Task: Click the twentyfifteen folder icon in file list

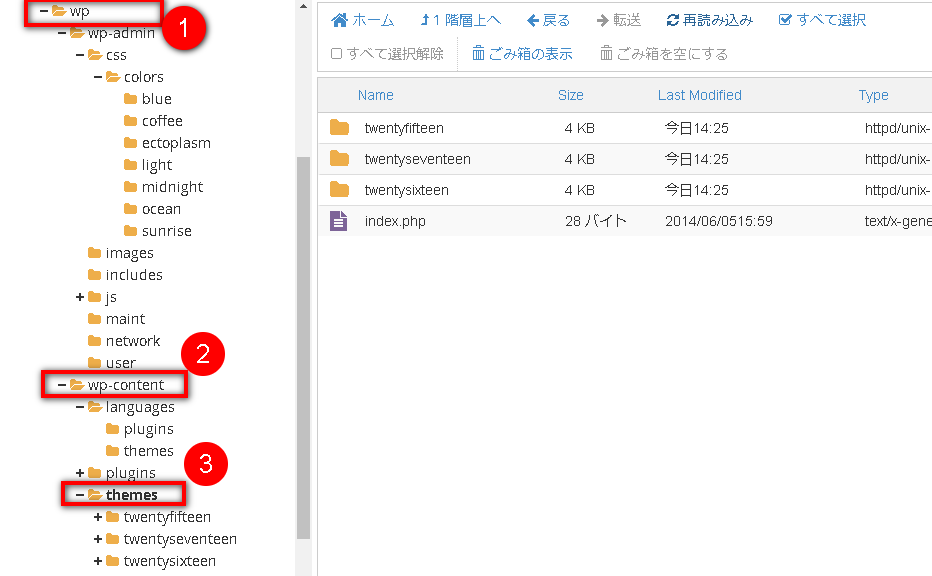Action: coord(339,127)
